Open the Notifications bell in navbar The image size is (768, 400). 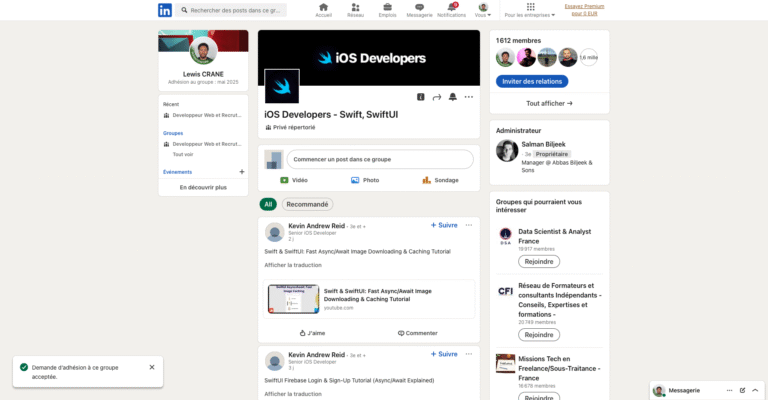[x=451, y=10]
